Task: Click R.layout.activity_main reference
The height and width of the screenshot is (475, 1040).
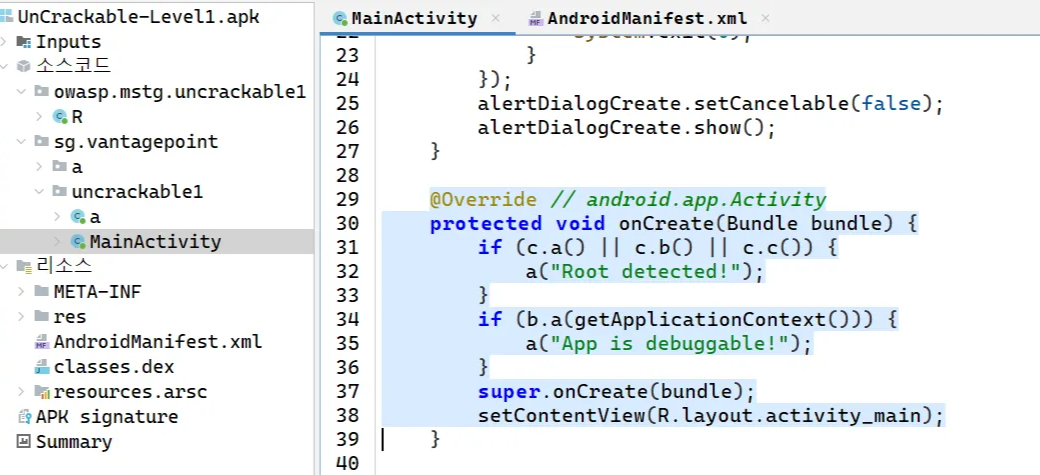Action: [x=790, y=417]
